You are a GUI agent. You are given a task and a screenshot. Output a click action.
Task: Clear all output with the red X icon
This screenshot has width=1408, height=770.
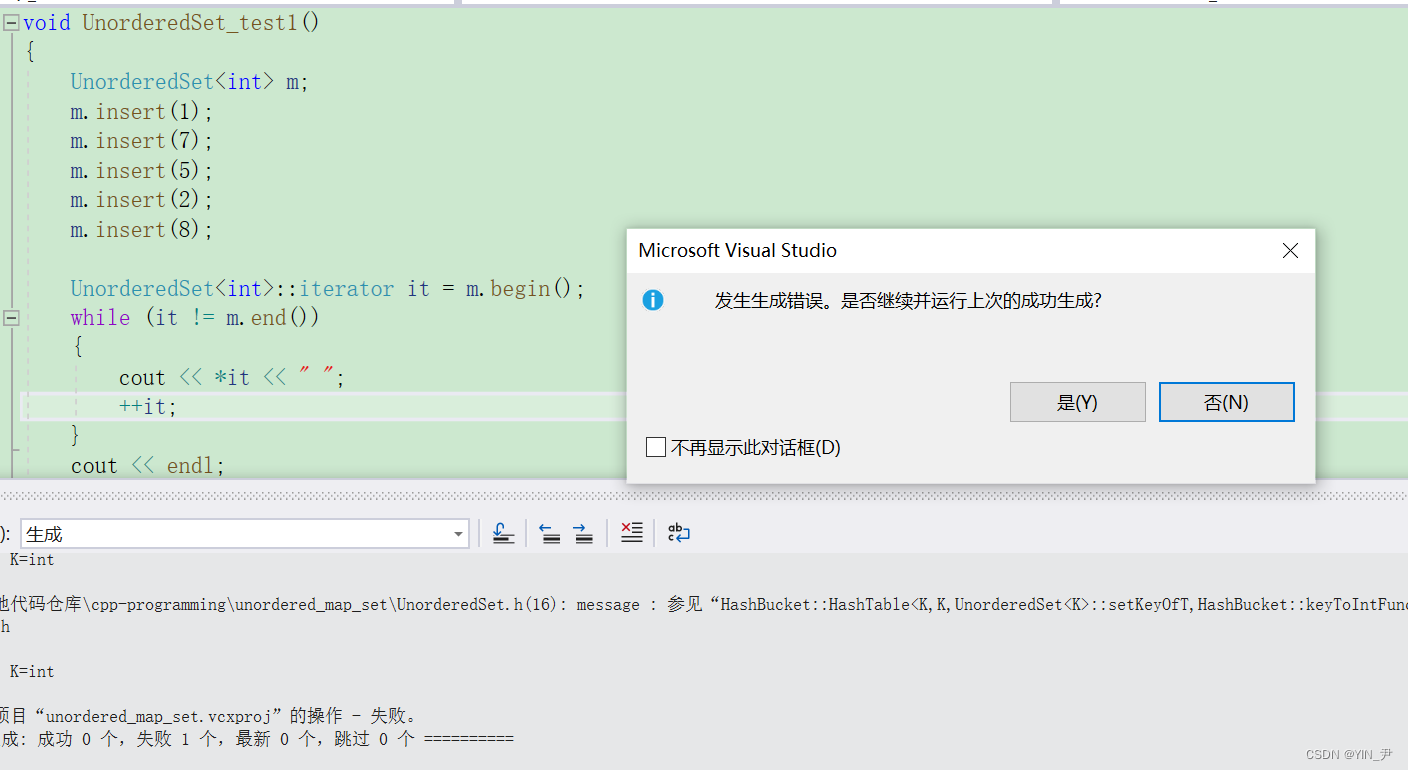click(631, 533)
